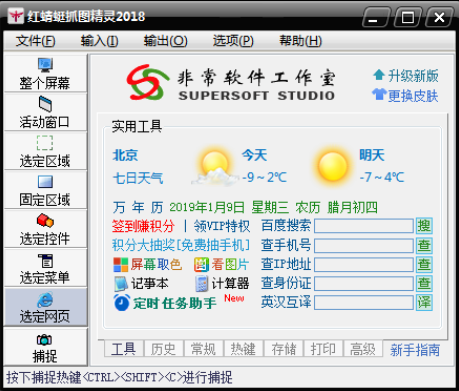
Task: Pick the fixed region (固定区域) capture mode
Action: 45,190
